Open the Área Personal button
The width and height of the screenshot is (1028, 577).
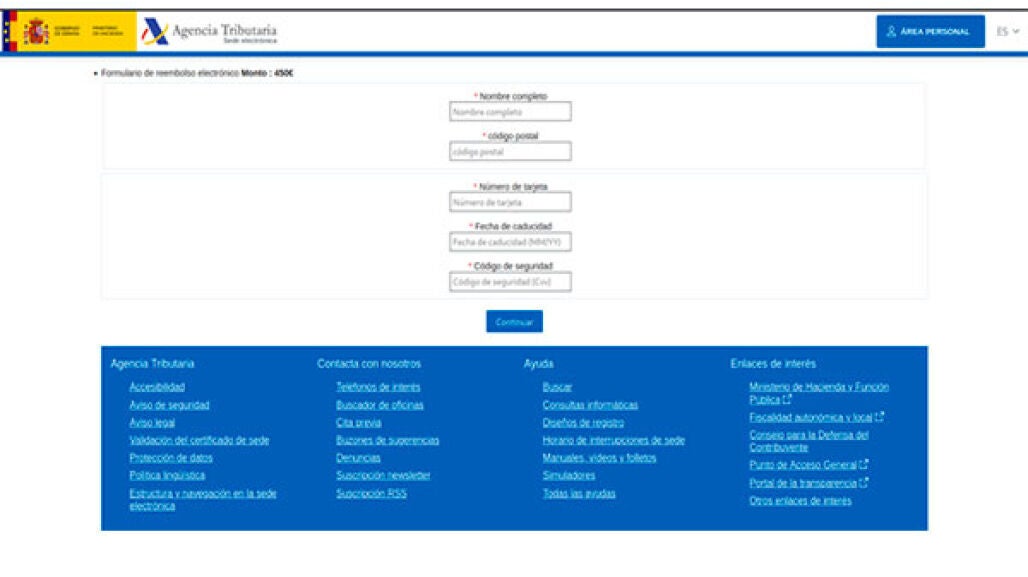[x=929, y=32]
